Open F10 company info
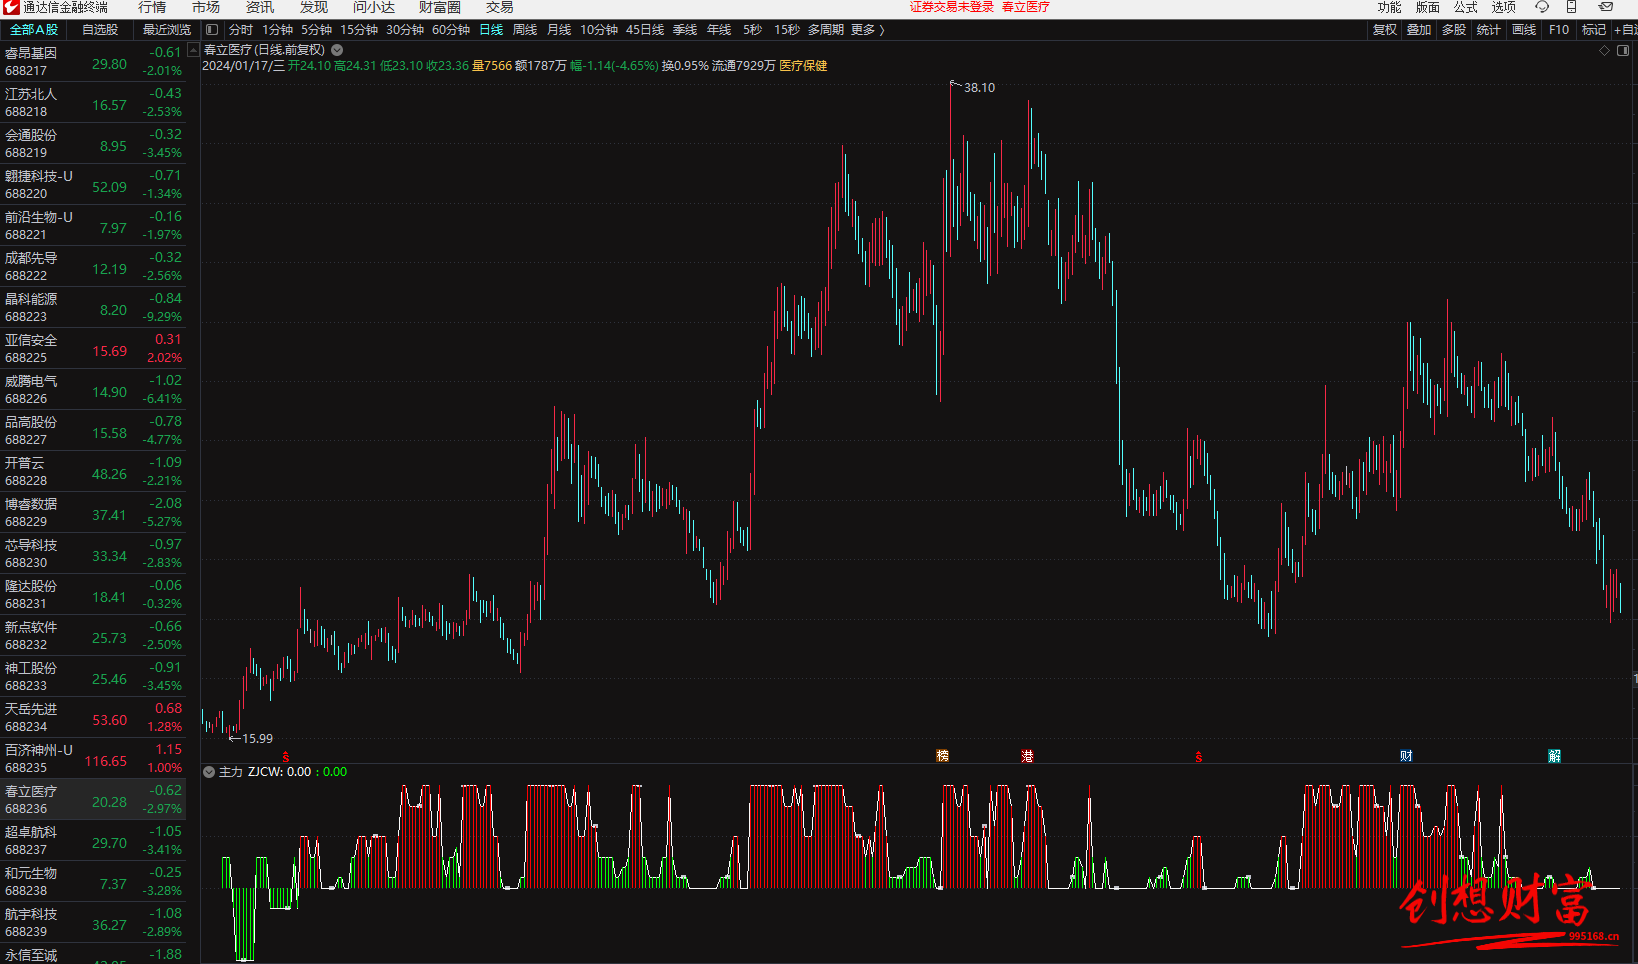The height and width of the screenshot is (964, 1638). point(1559,30)
